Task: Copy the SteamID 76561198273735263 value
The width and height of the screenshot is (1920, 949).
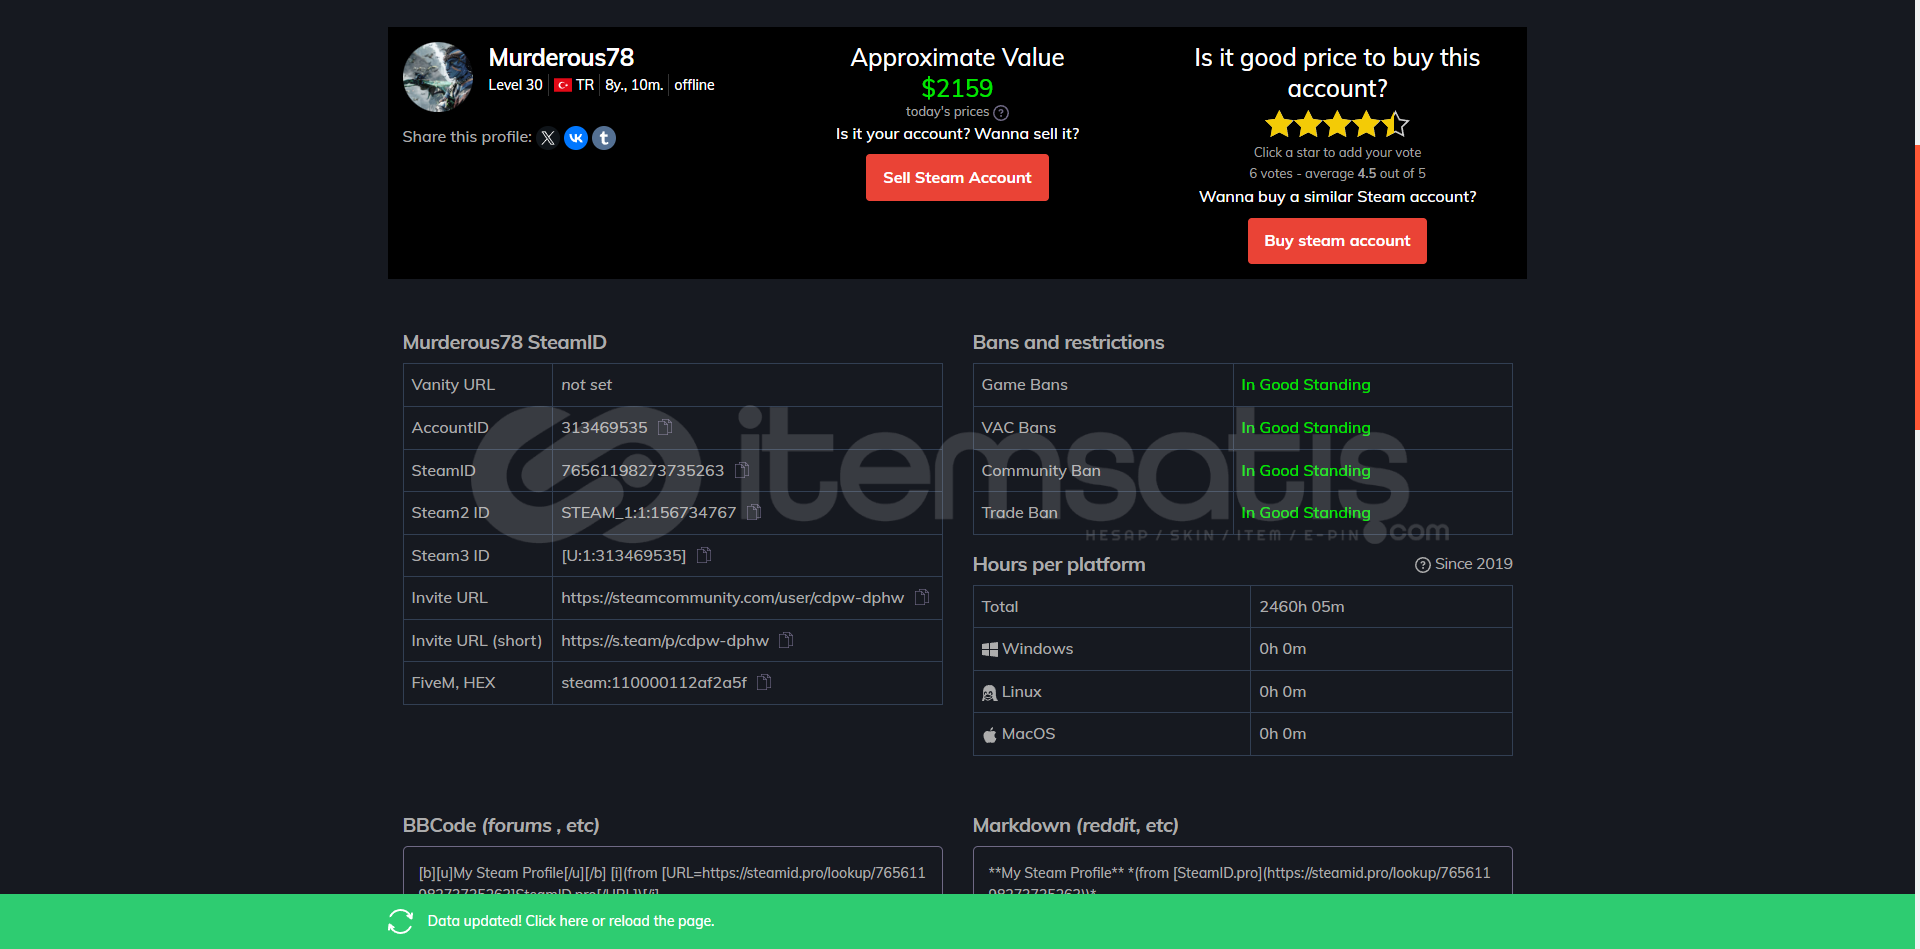Action: [742, 470]
